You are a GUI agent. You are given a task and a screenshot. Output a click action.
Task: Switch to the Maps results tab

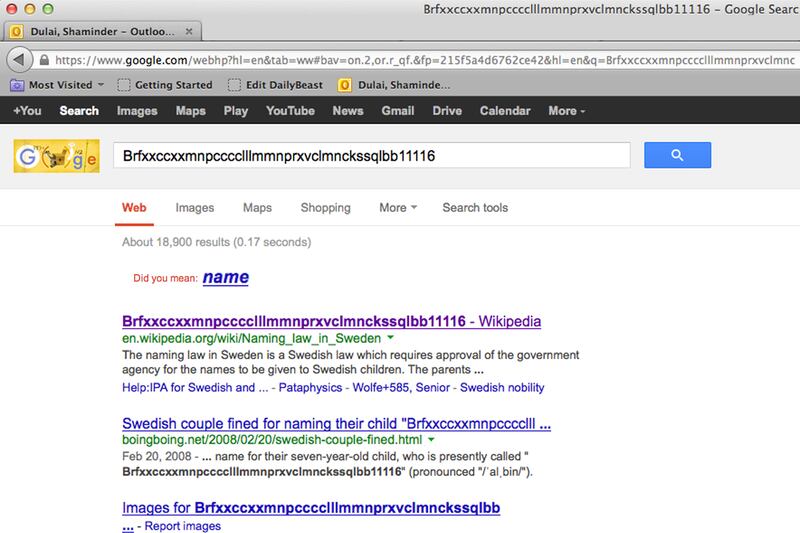[x=257, y=208]
